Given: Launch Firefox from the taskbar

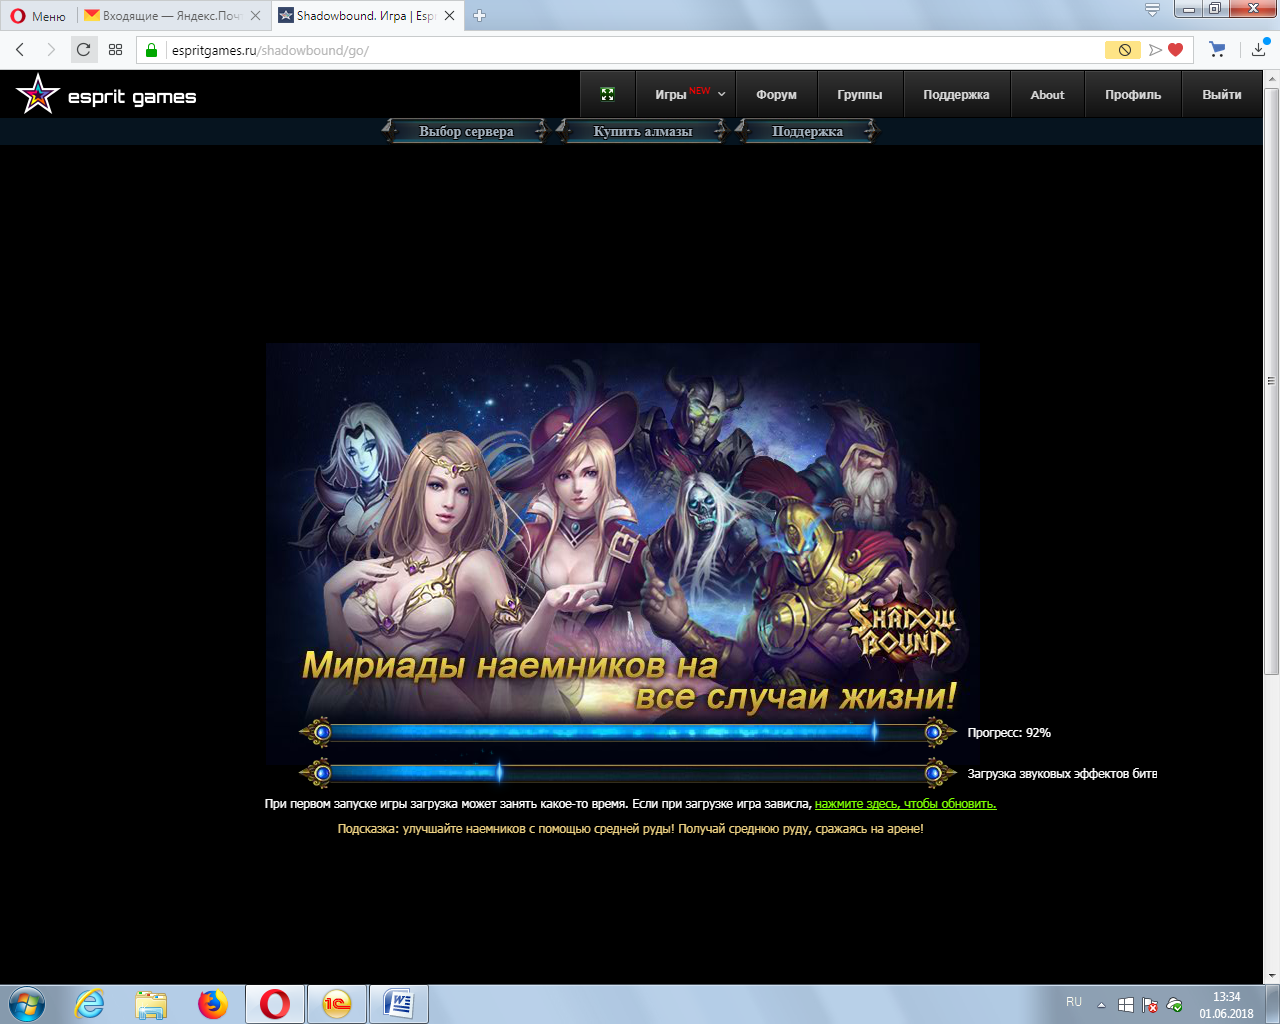Looking at the screenshot, I should tap(212, 1004).
